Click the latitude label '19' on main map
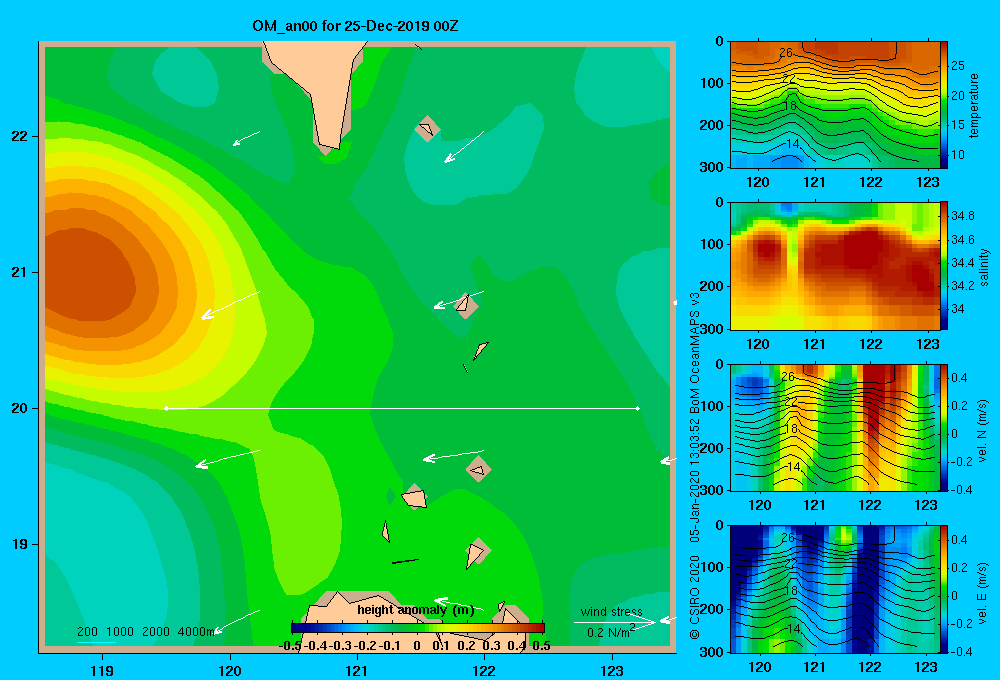Image resolution: width=1000 pixels, height=680 pixels. tap(20, 544)
